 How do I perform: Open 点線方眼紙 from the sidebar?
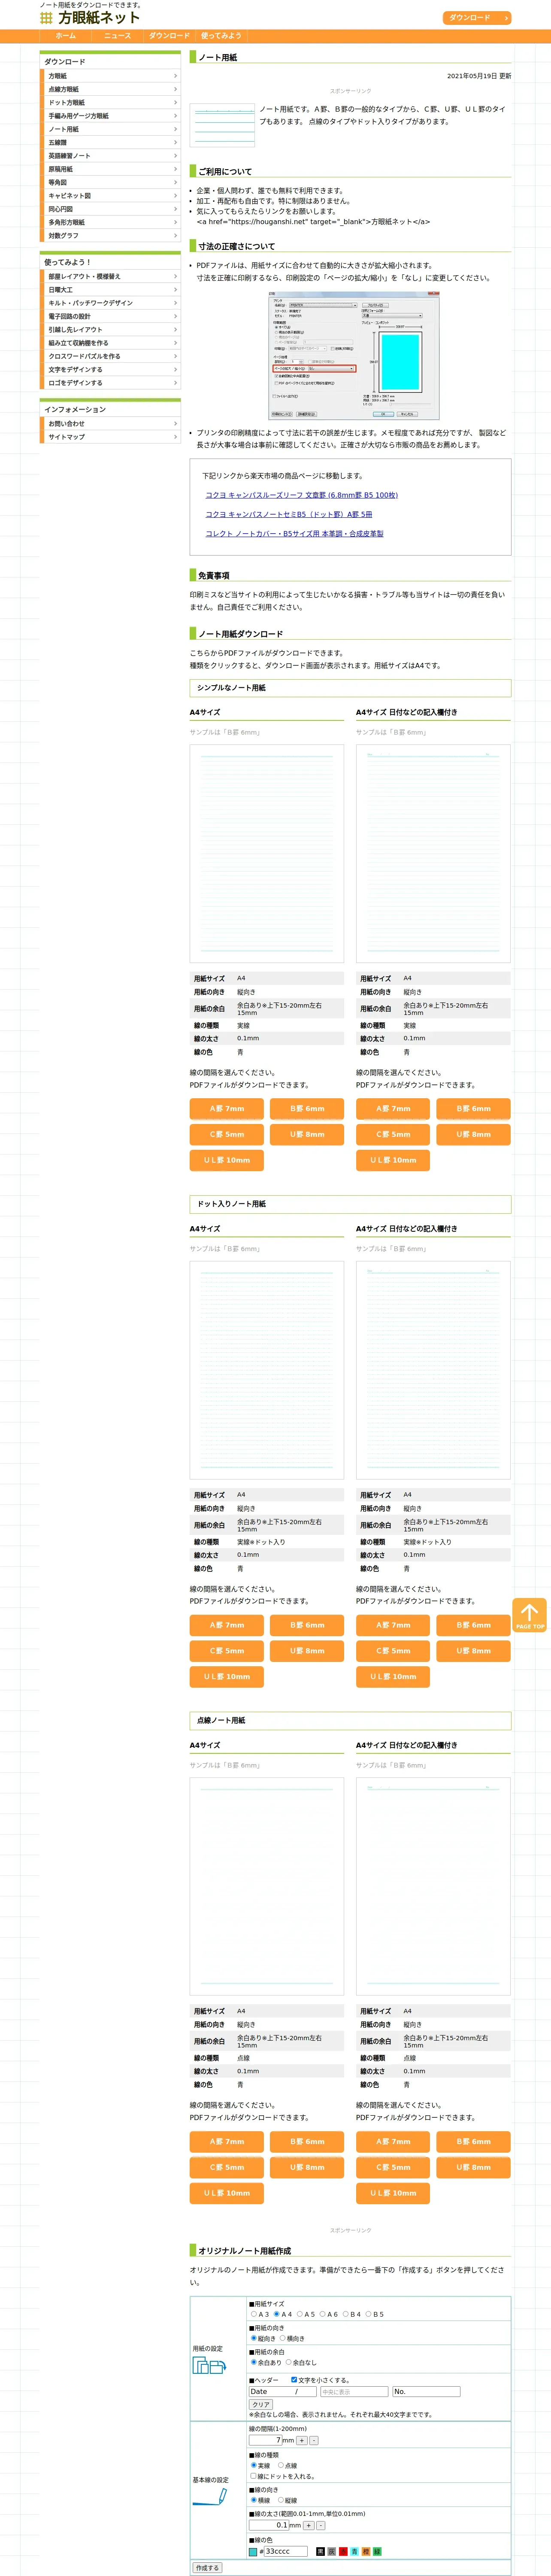(110, 89)
